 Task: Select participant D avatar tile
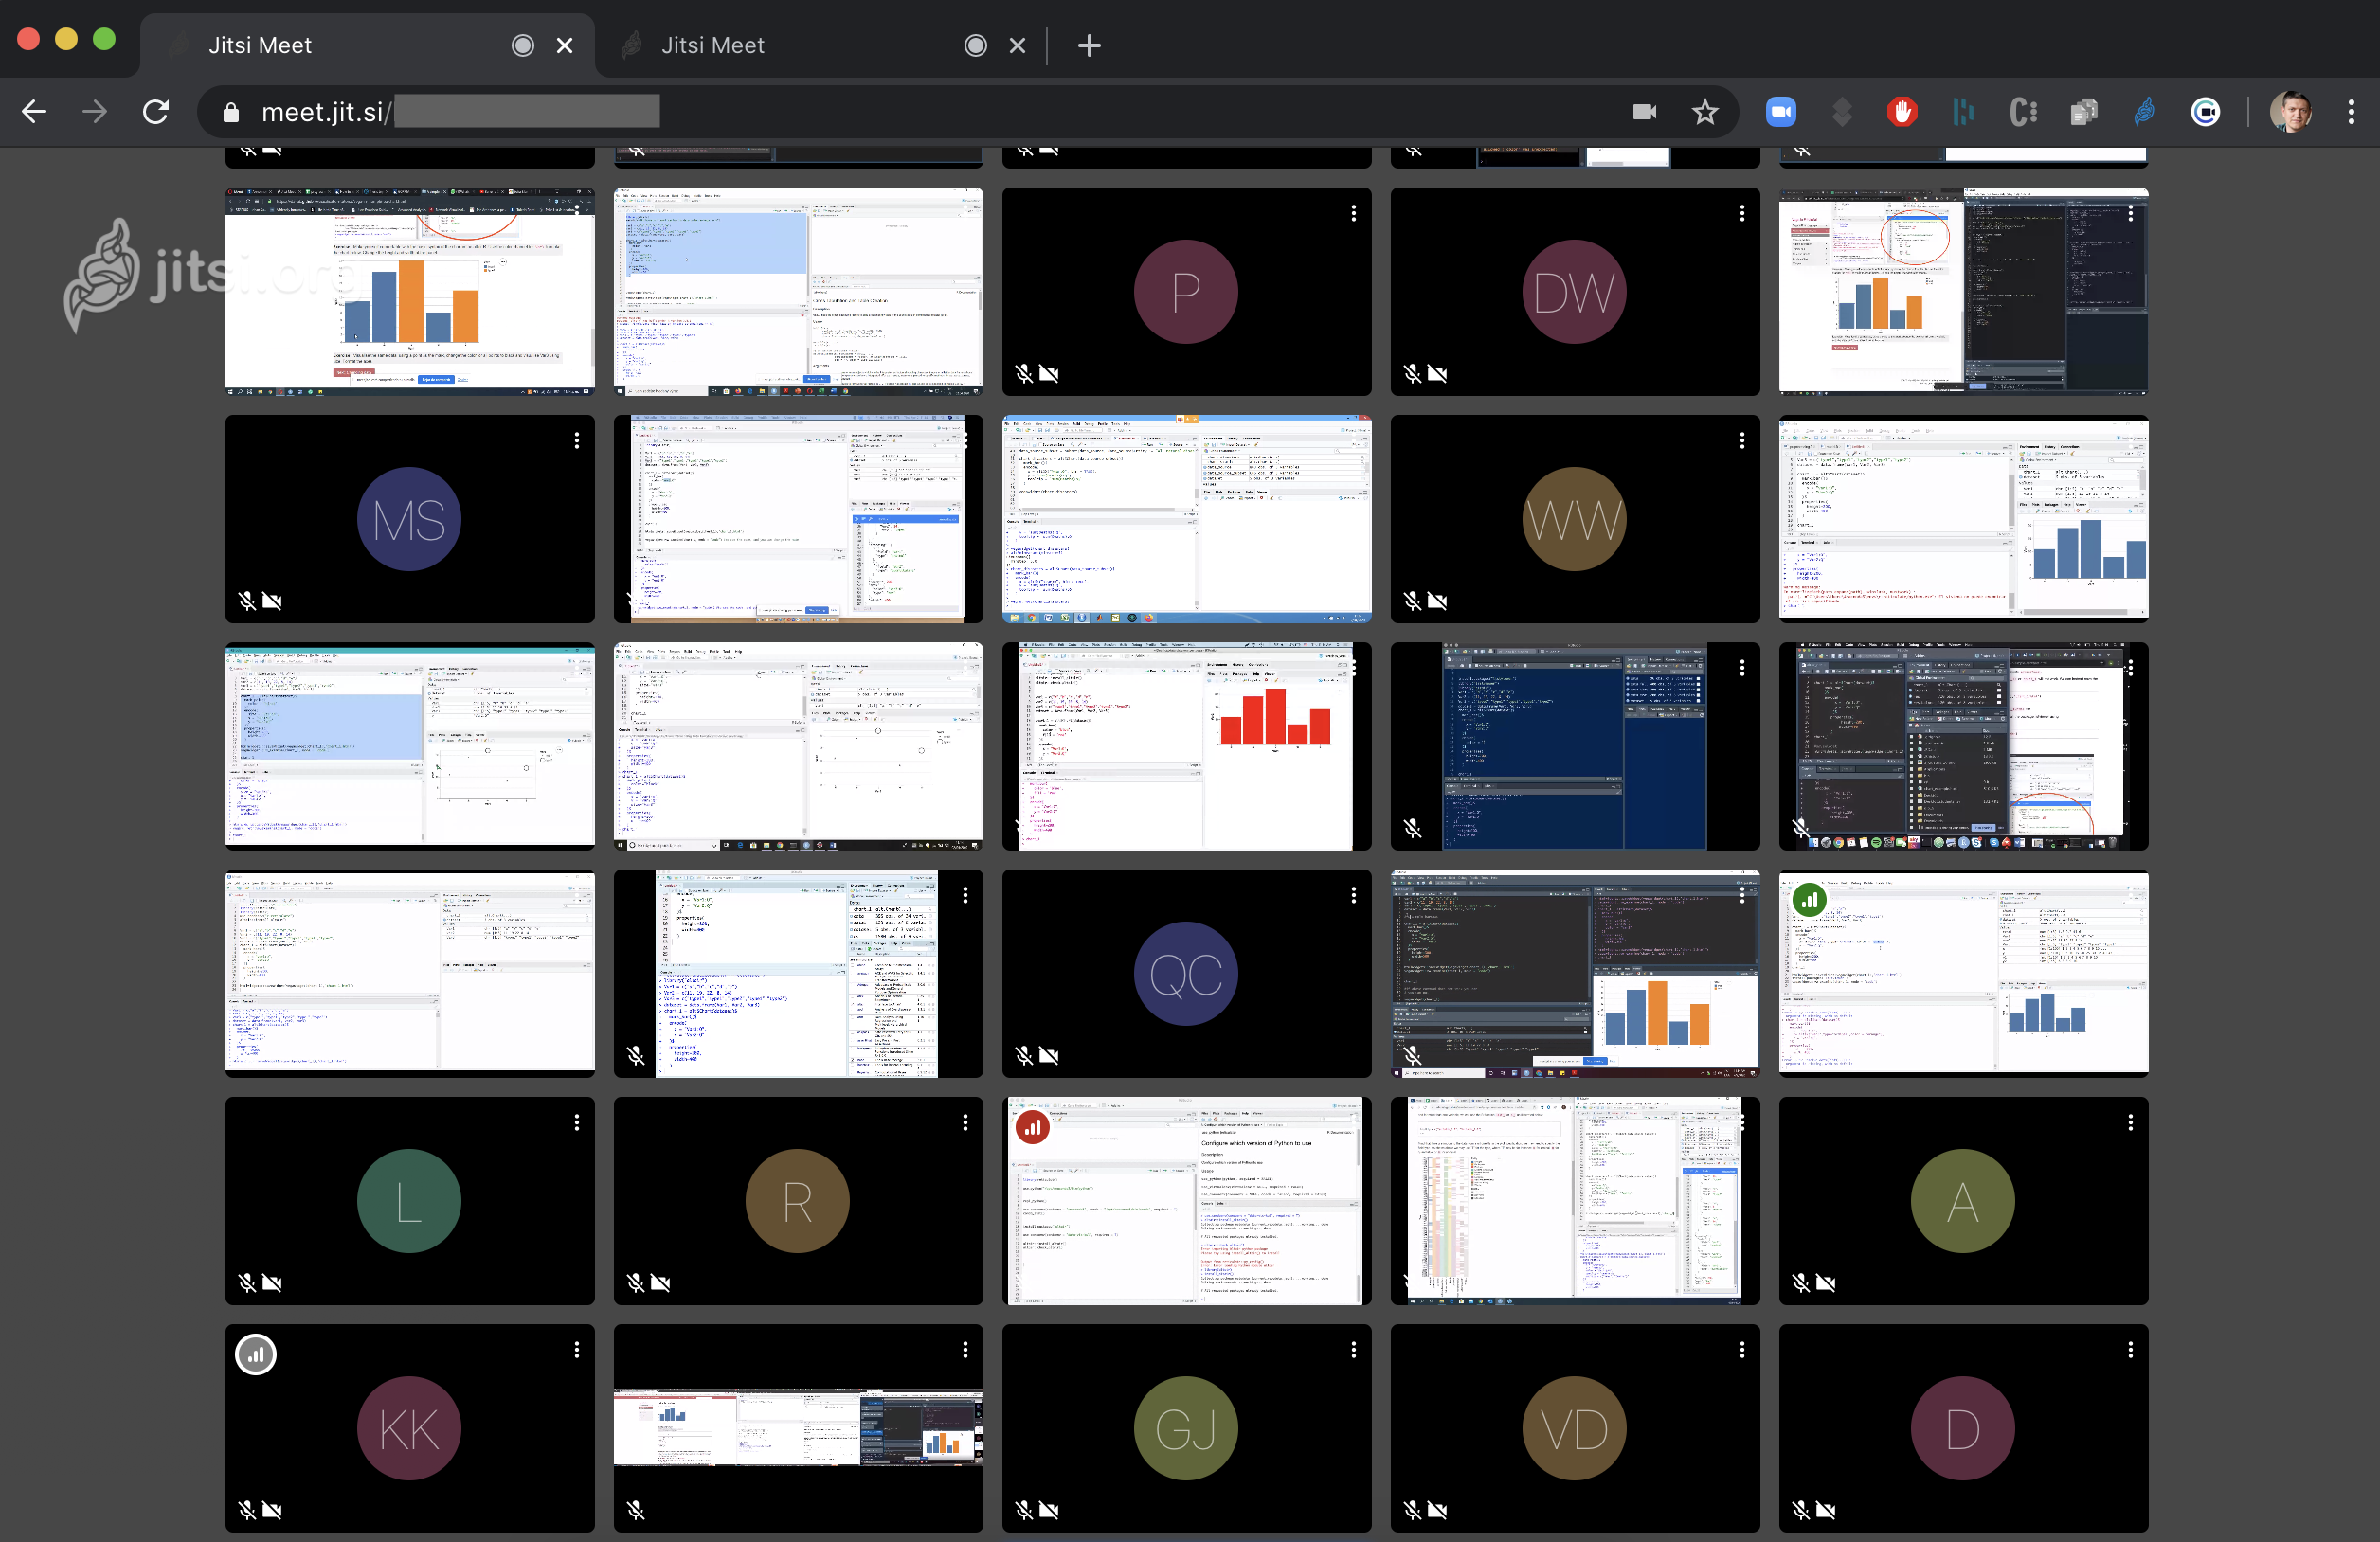tap(1963, 1428)
